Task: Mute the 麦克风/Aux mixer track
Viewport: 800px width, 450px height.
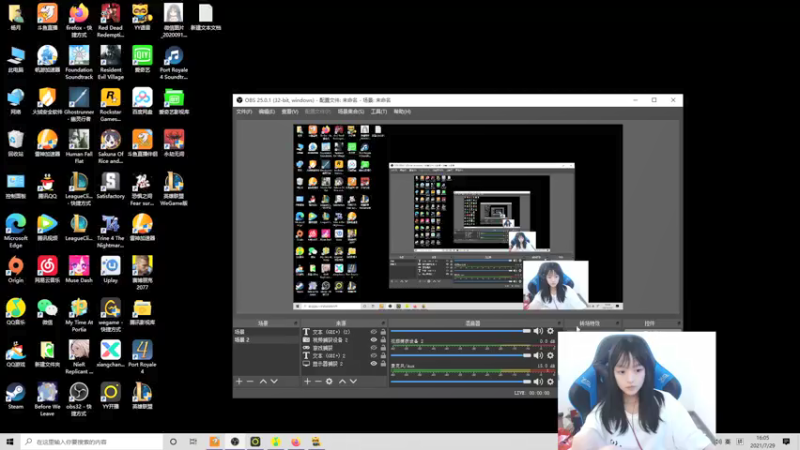Action: point(538,382)
